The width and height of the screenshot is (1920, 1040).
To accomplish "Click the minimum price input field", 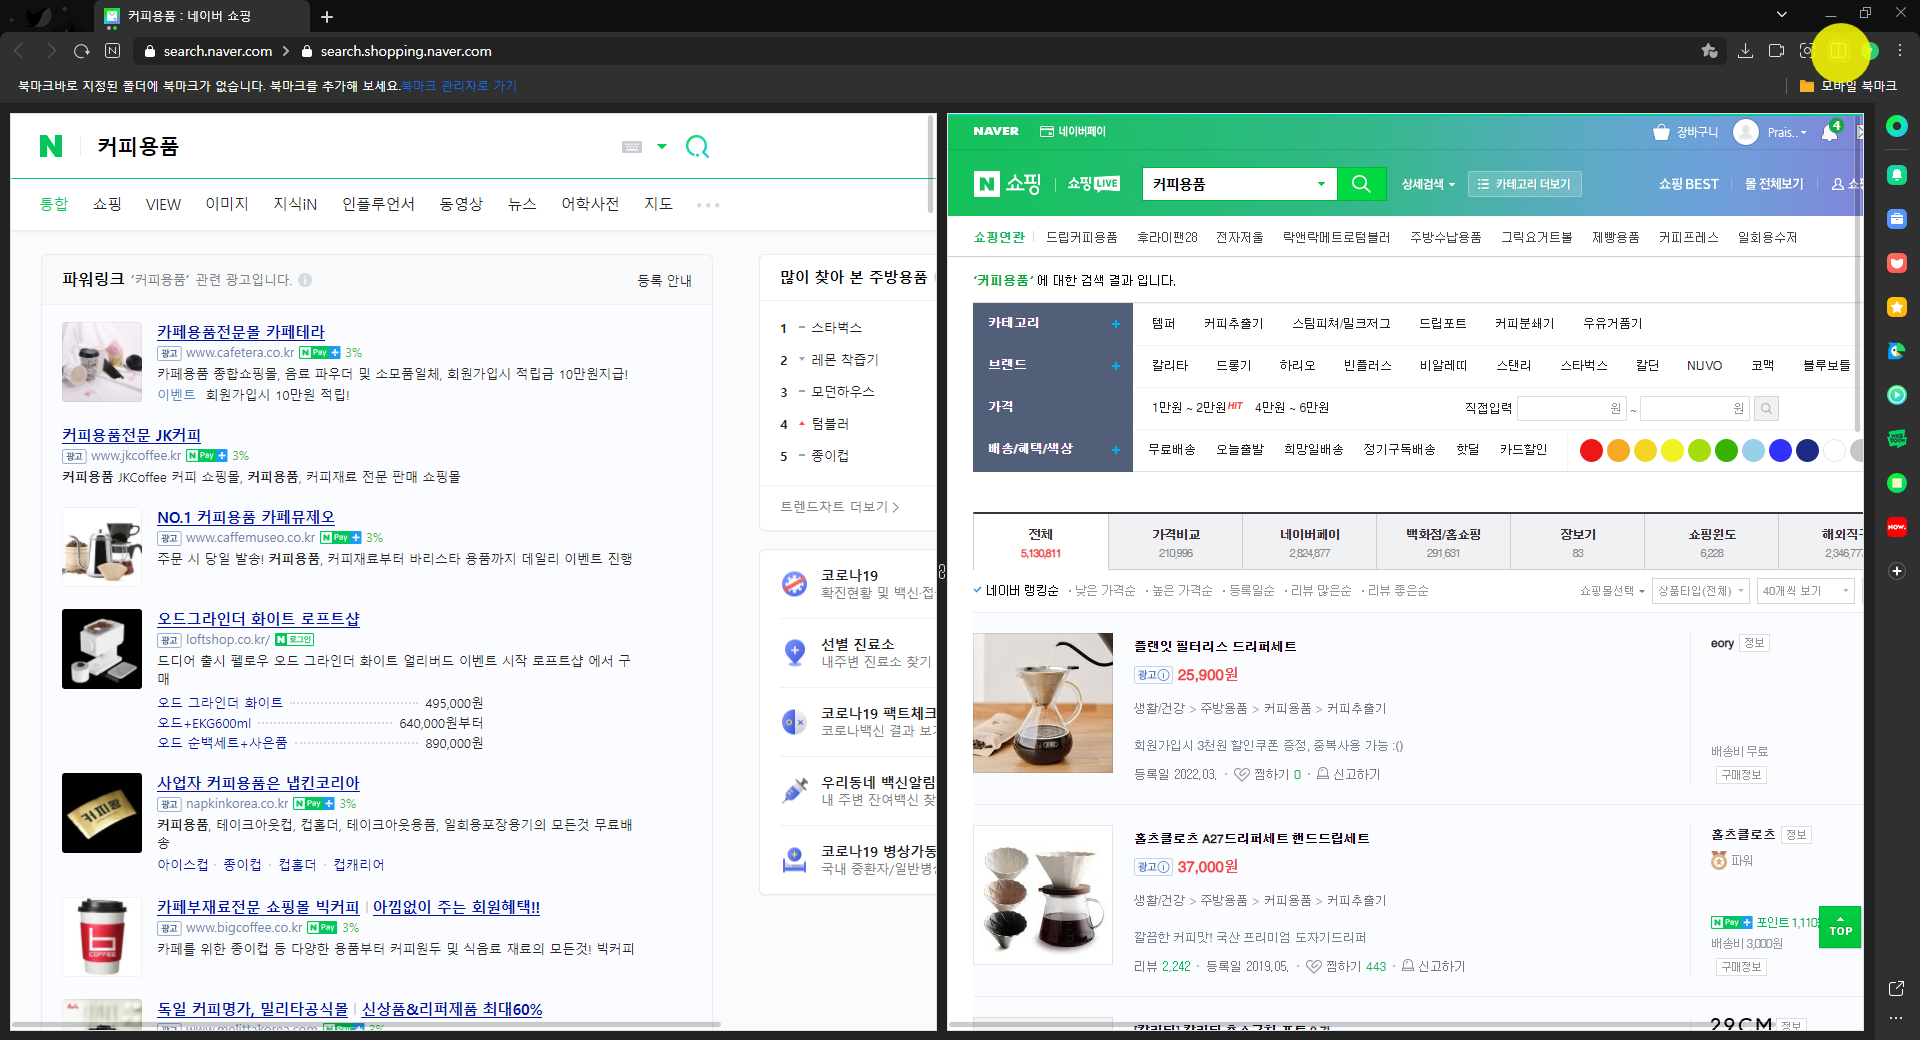I will (1571, 408).
